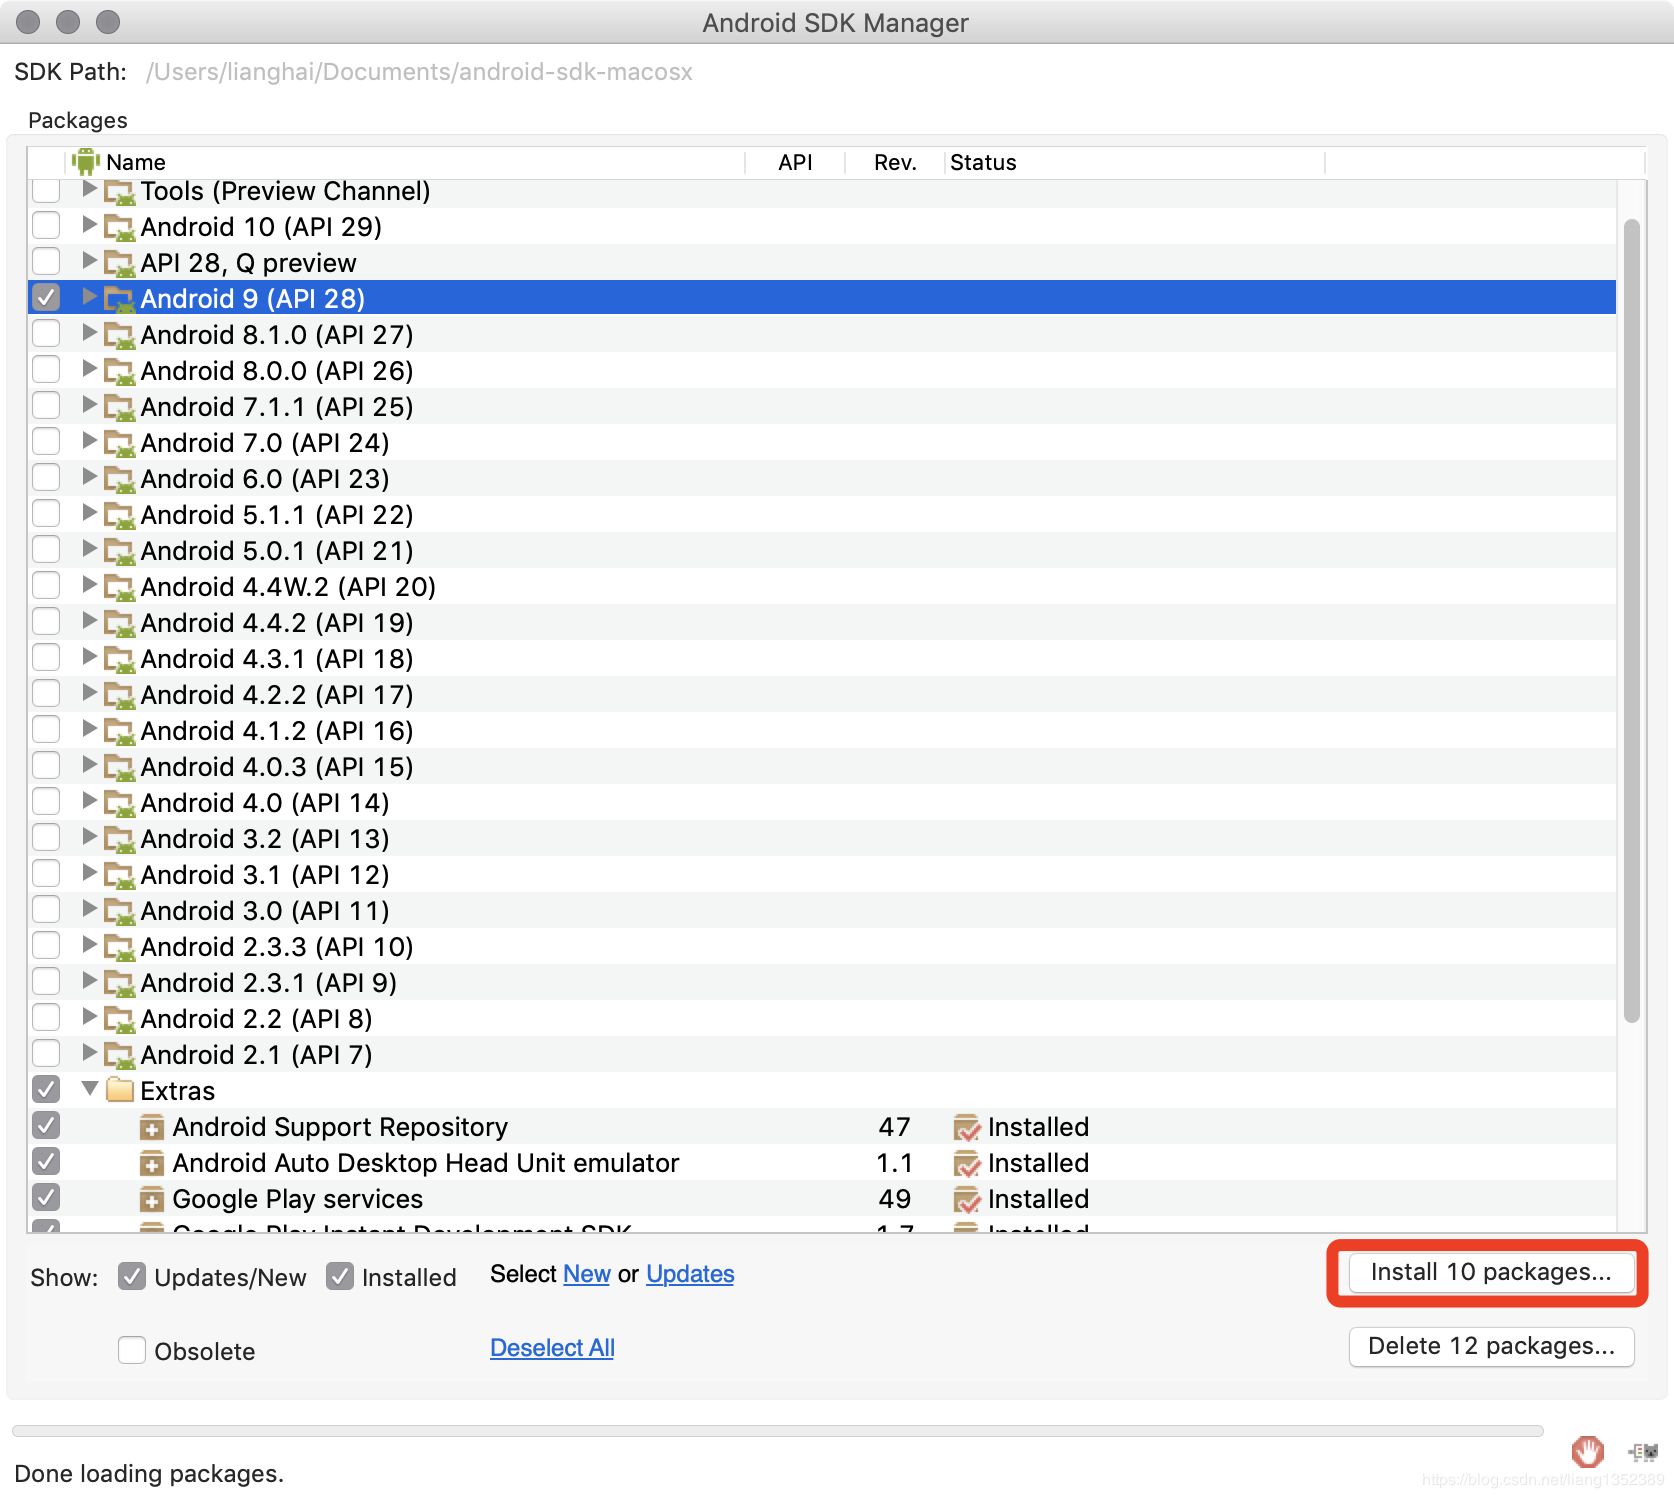
Task: Click the packages list vertical scrollbar
Action: pyautogui.click(x=1632, y=620)
